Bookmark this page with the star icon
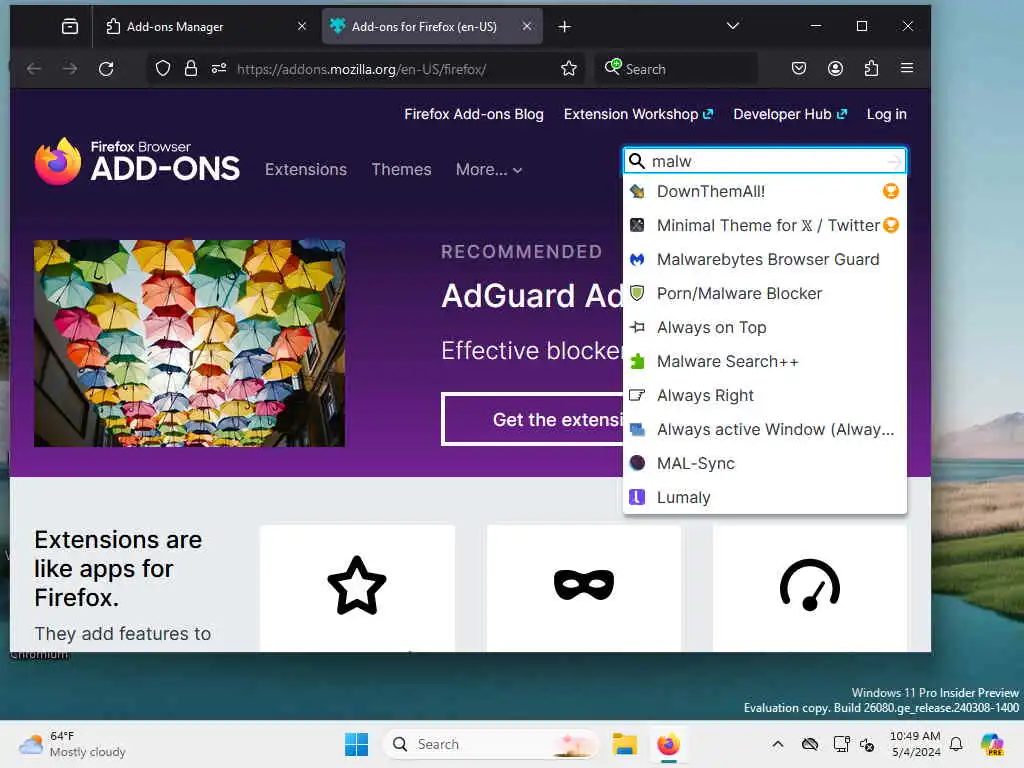The width and height of the screenshot is (1024, 768). click(x=569, y=69)
